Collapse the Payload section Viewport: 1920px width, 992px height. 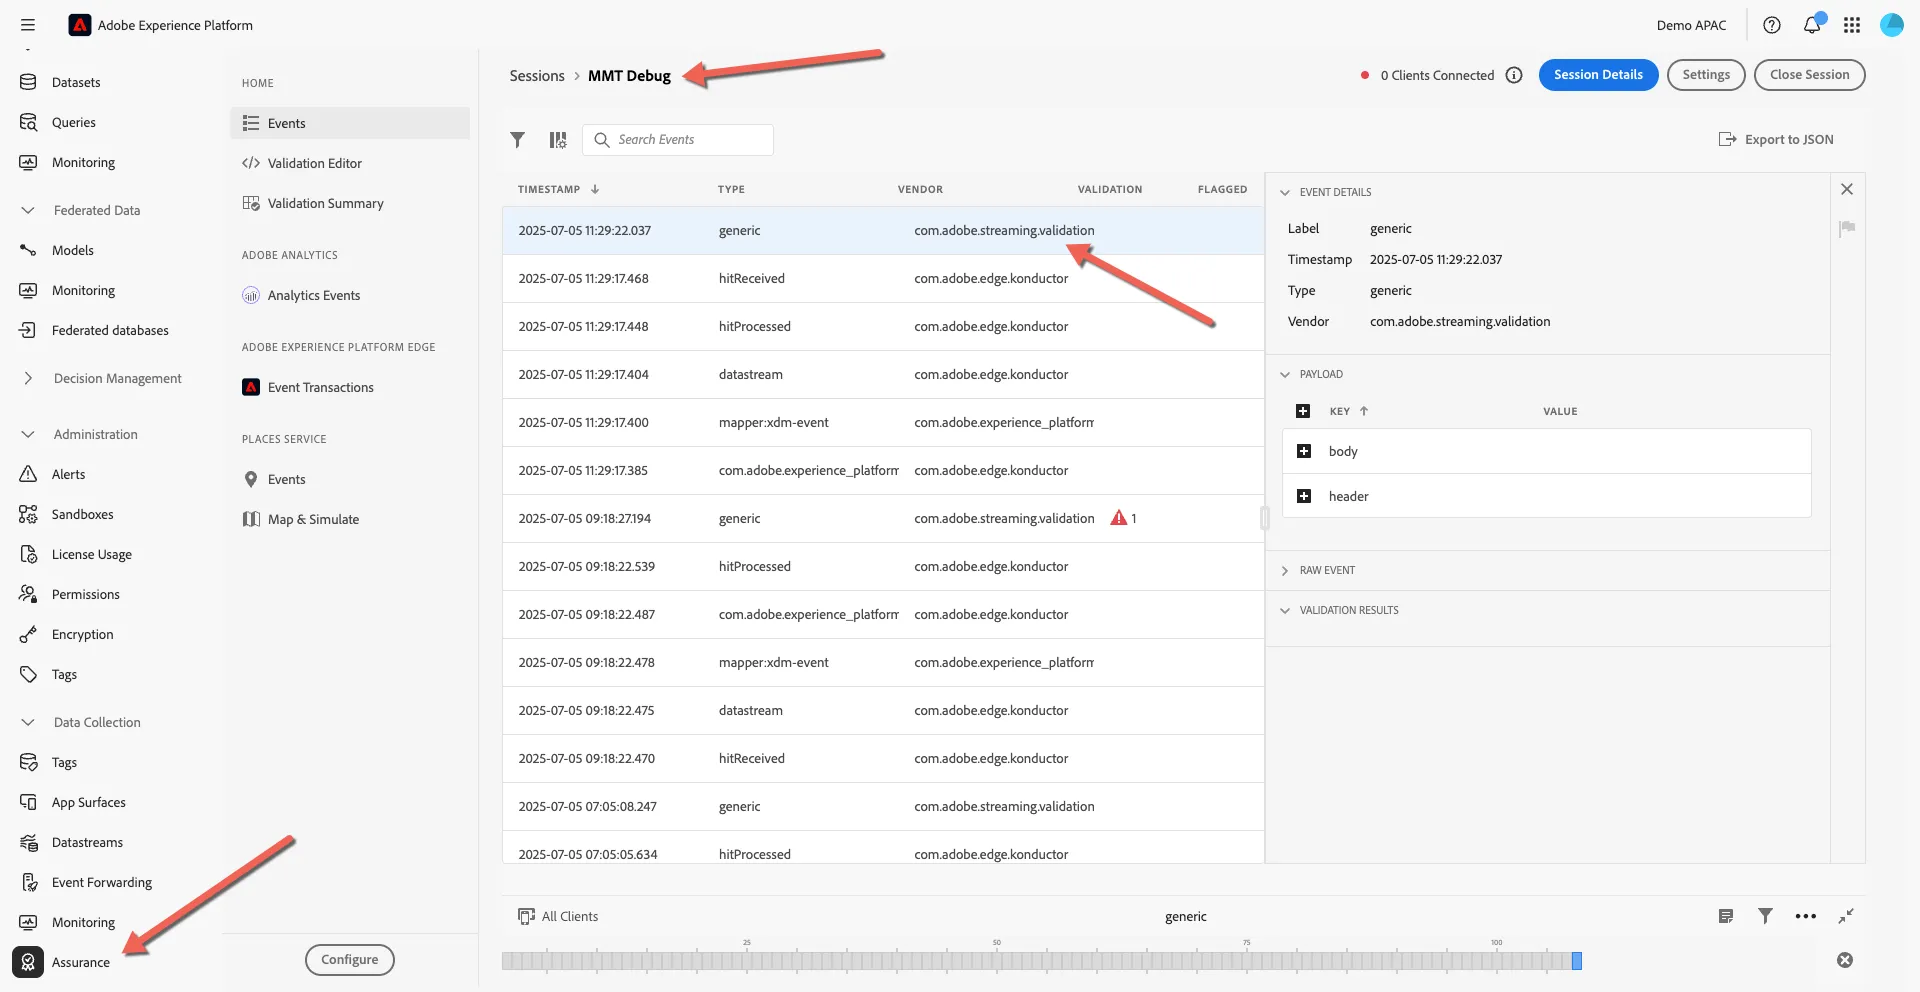1285,374
